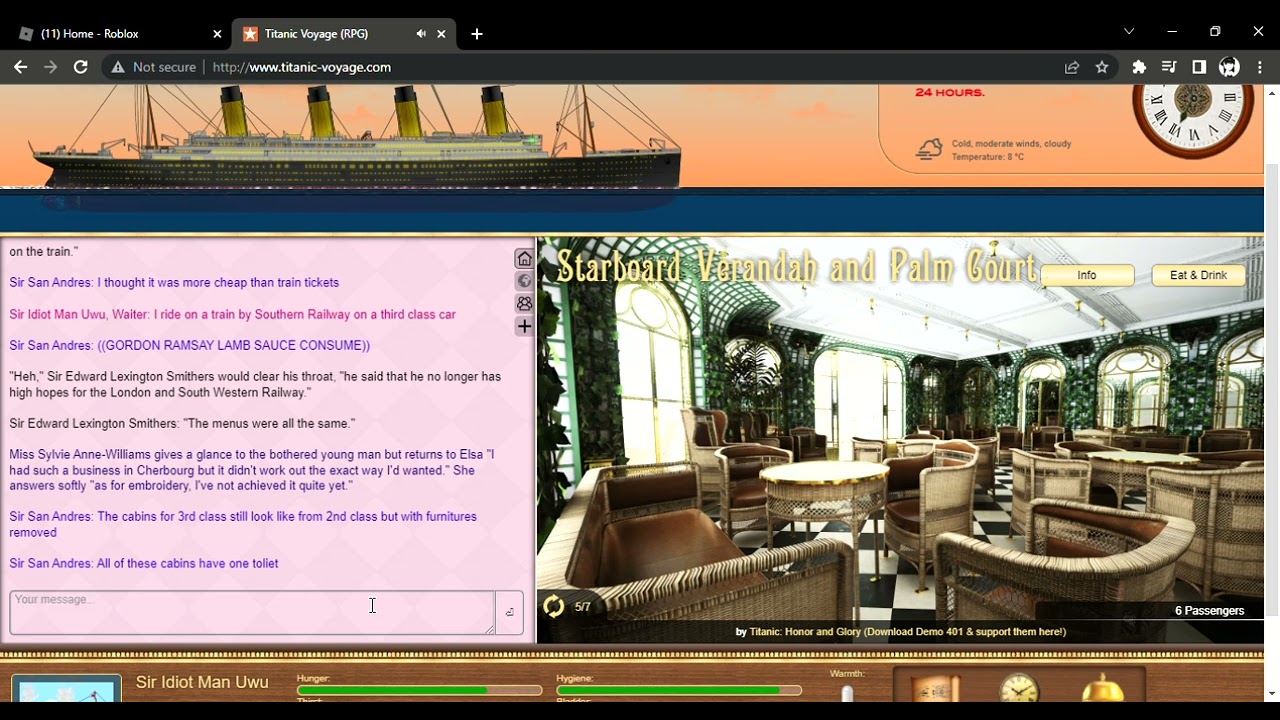Click the Temperature: 8 °C text
Image resolution: width=1280 pixels, height=720 pixels.
988,157
